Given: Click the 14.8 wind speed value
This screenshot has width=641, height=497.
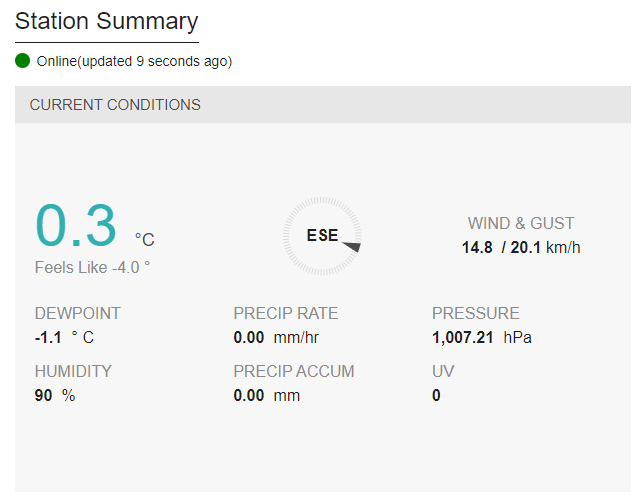Looking at the screenshot, I should (477, 248).
